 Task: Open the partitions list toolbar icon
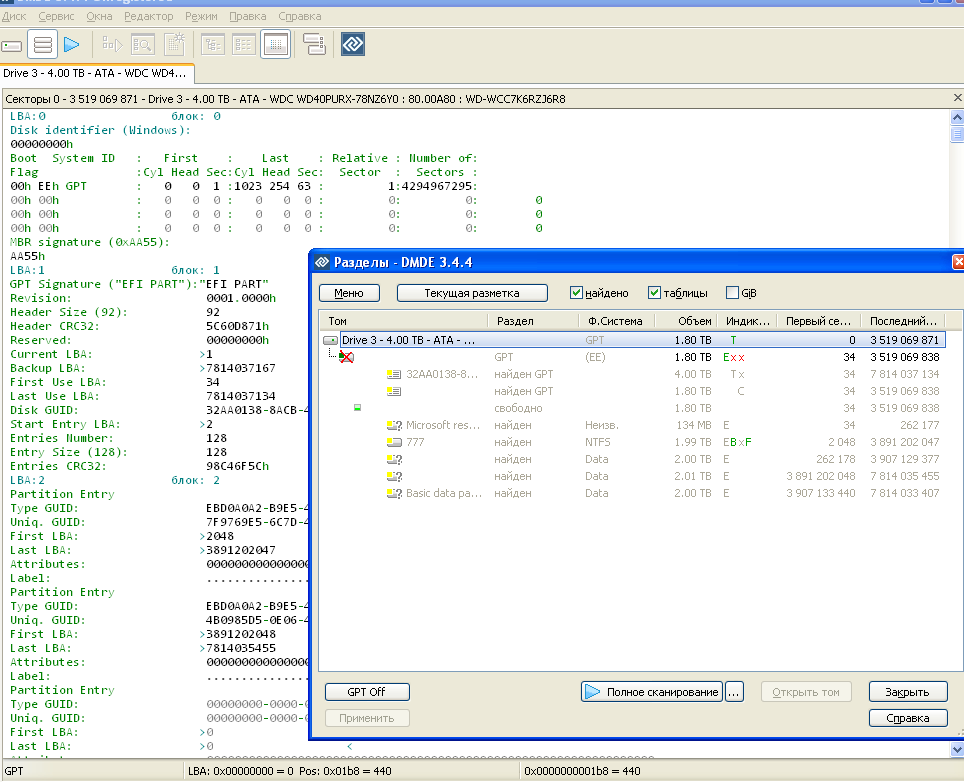42,45
